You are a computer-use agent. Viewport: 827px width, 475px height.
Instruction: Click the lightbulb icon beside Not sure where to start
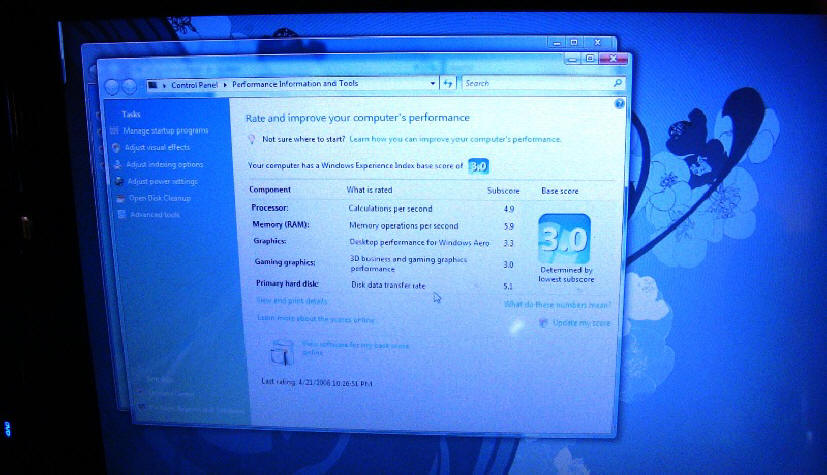tap(252, 140)
